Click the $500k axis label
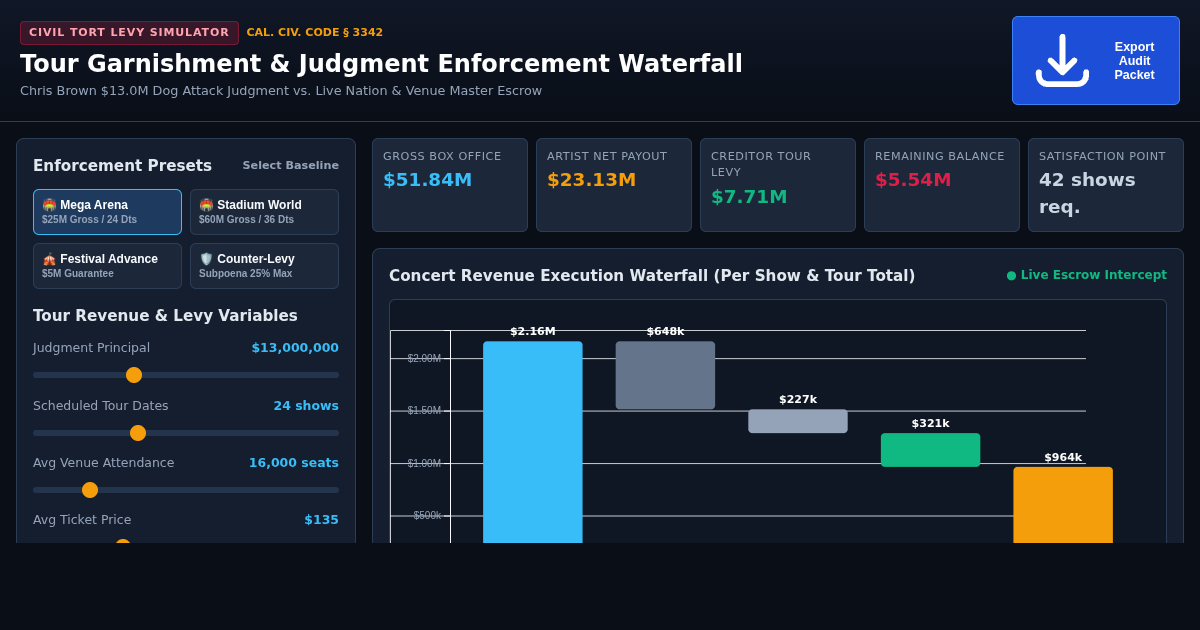Viewport: 1200px width, 630px height. [427, 516]
